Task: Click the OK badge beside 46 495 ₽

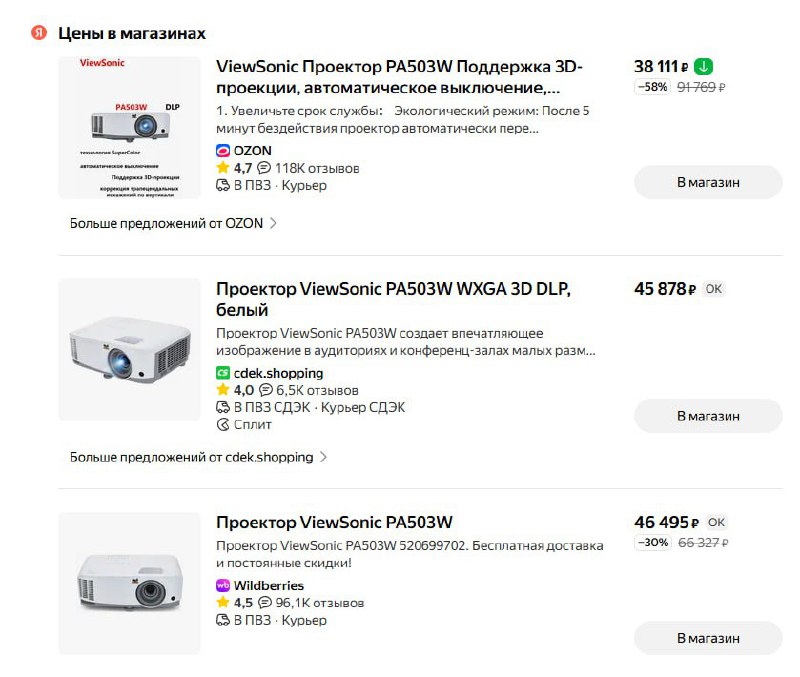Action: click(716, 522)
